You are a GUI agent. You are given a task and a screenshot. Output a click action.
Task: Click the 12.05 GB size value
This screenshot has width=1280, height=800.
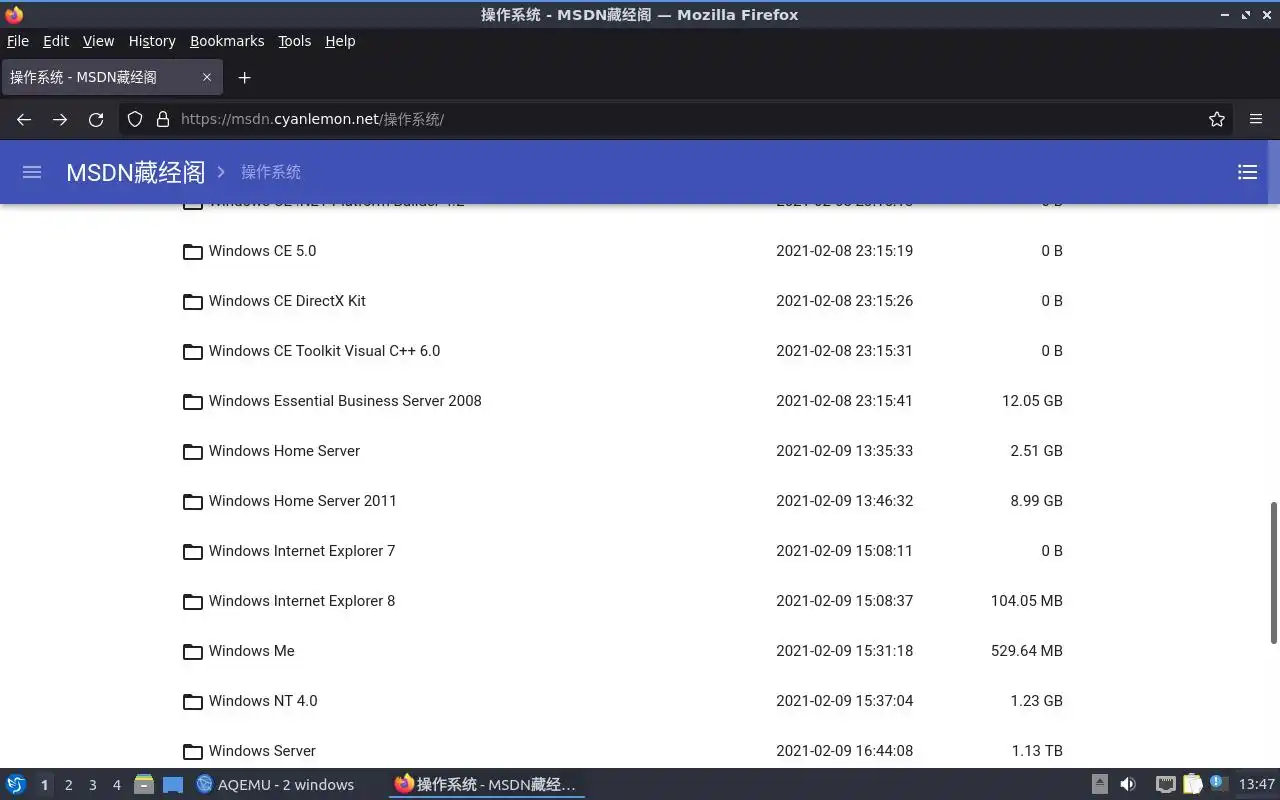(x=1032, y=401)
